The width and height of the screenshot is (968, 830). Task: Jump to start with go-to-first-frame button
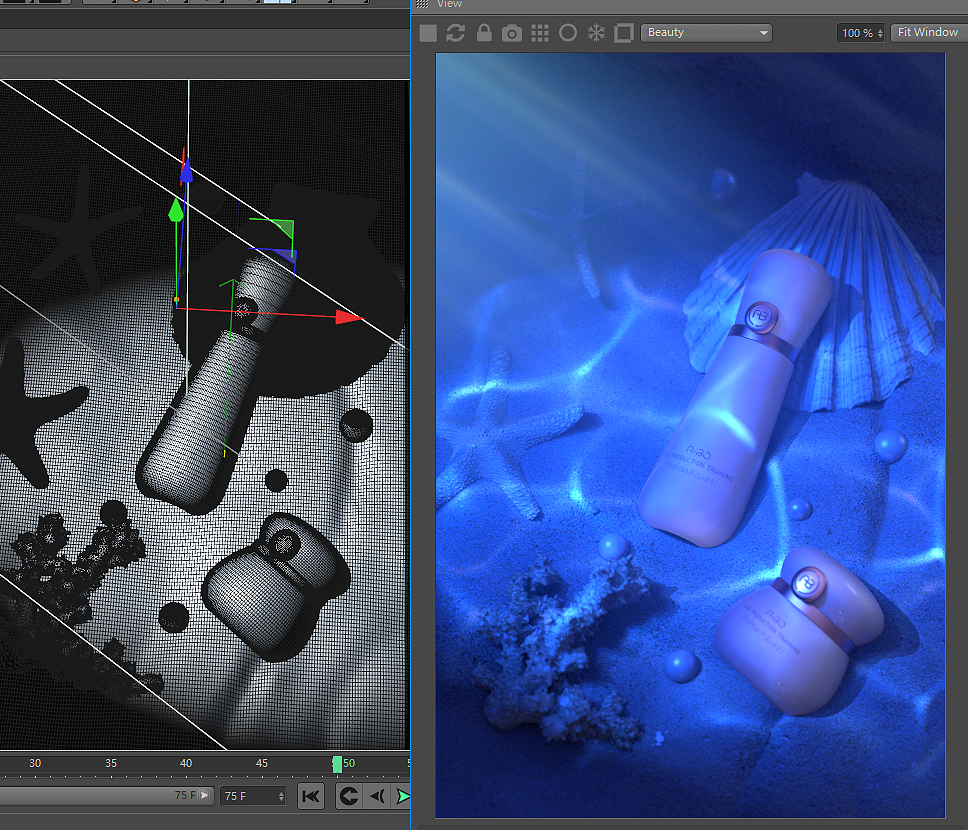311,796
